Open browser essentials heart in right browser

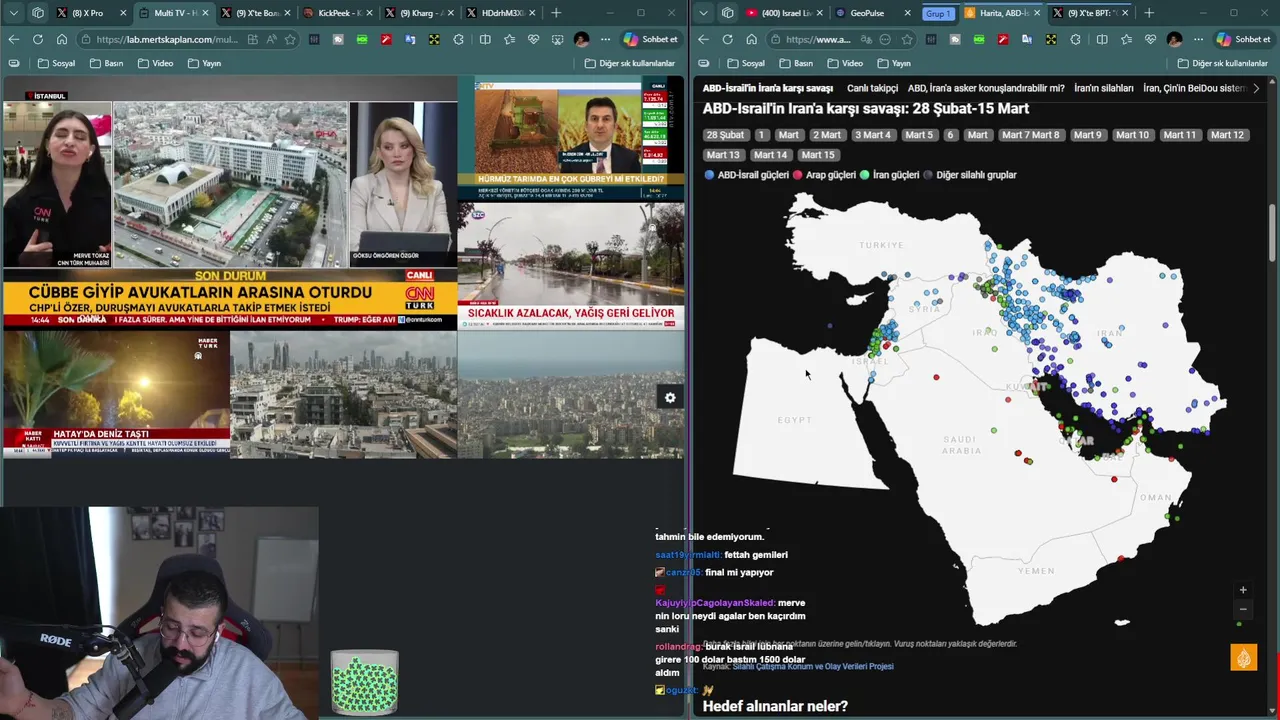pos(1150,39)
